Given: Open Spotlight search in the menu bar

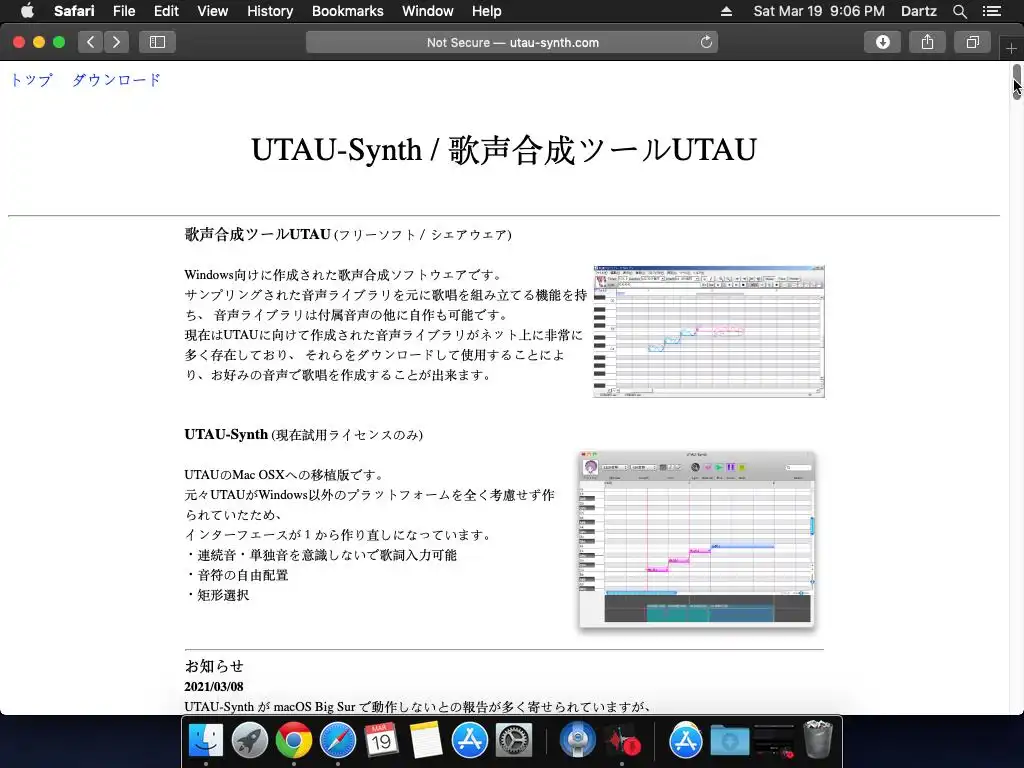Looking at the screenshot, I should pos(959,11).
